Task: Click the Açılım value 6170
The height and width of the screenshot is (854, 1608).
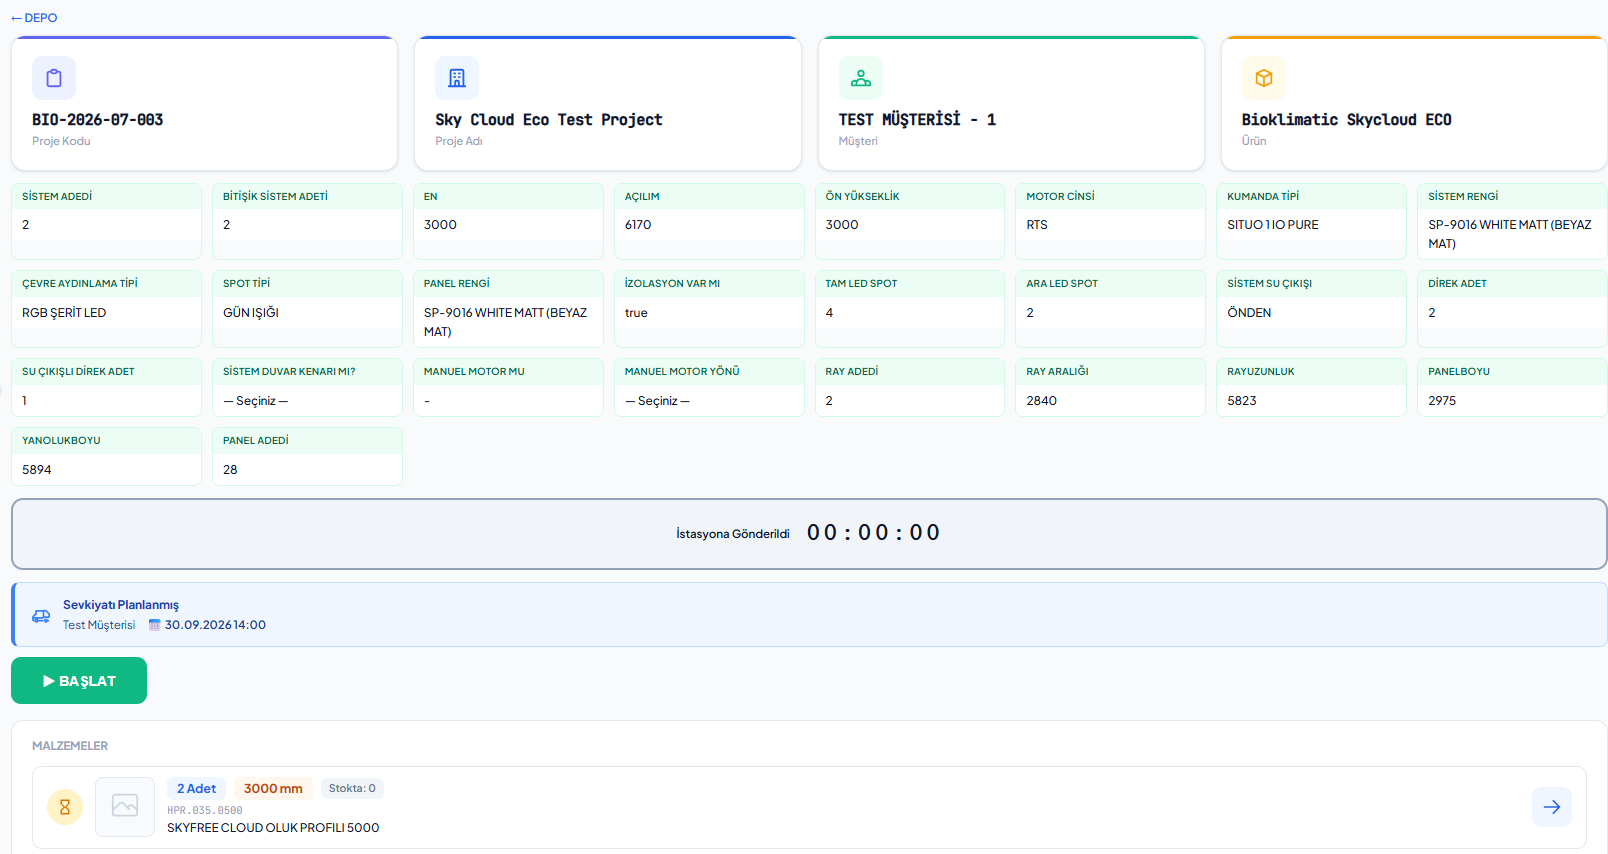Action: [638, 225]
